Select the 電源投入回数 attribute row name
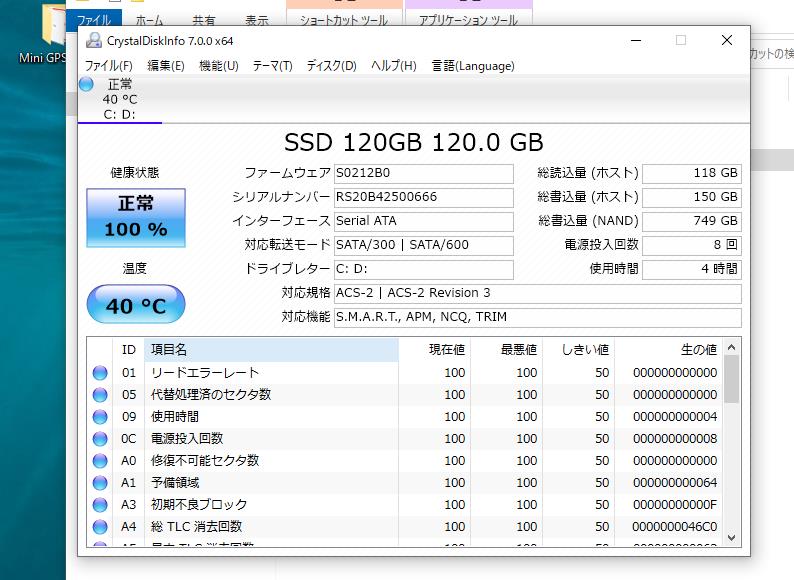This screenshot has height=580, width=794. (x=187, y=439)
